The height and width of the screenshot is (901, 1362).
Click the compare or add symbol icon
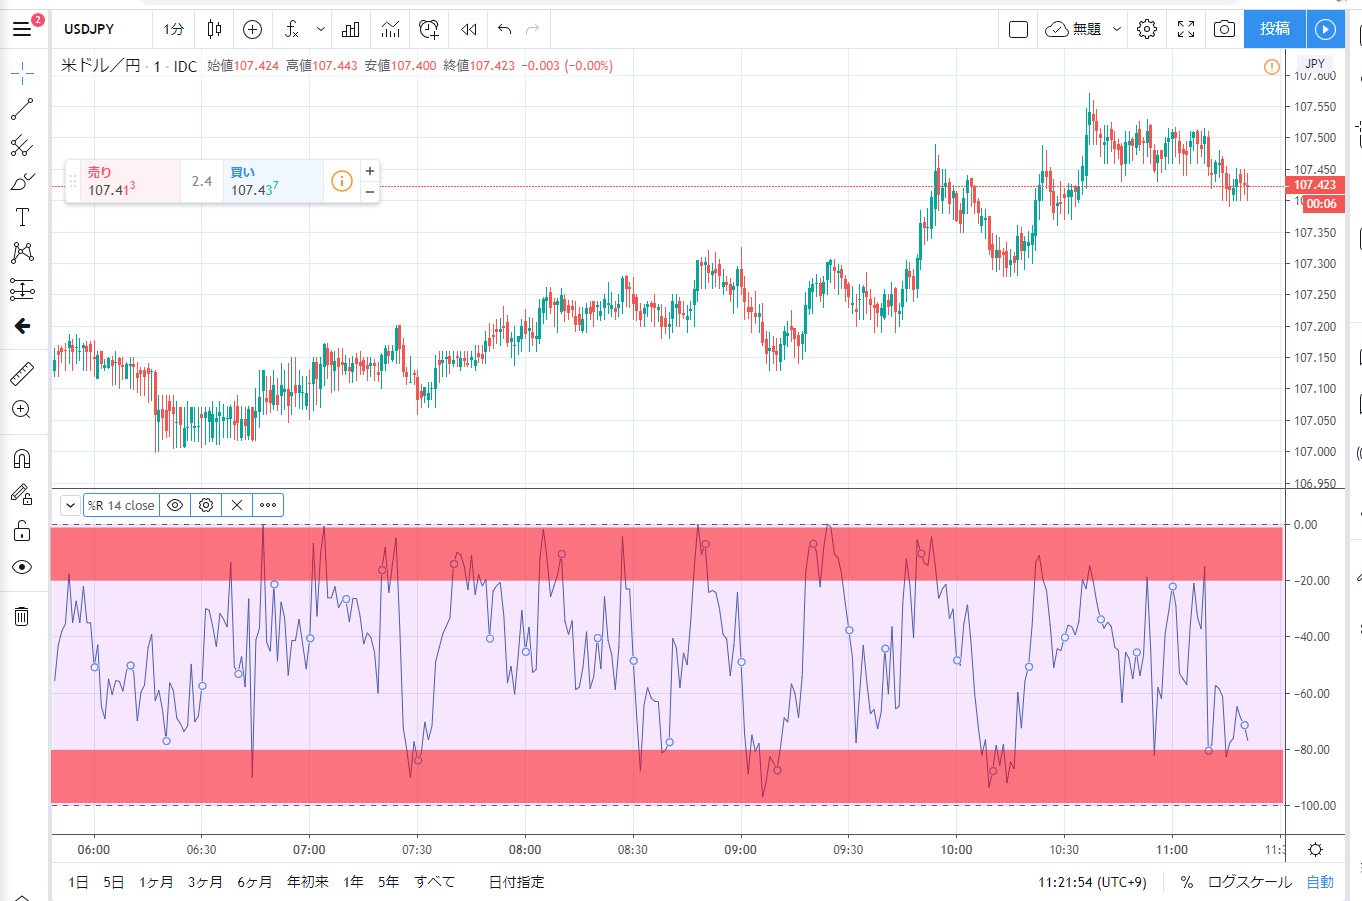[x=253, y=29]
